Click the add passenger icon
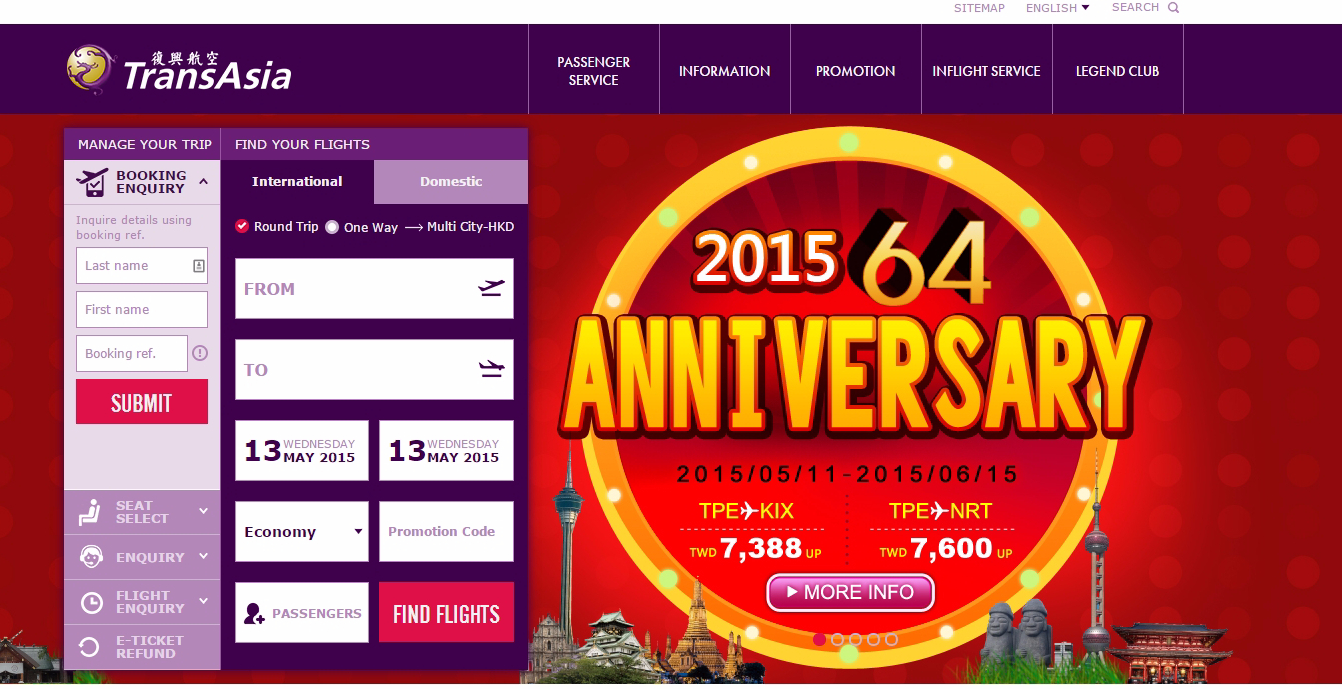This screenshot has width=1342, height=689. pos(254,613)
